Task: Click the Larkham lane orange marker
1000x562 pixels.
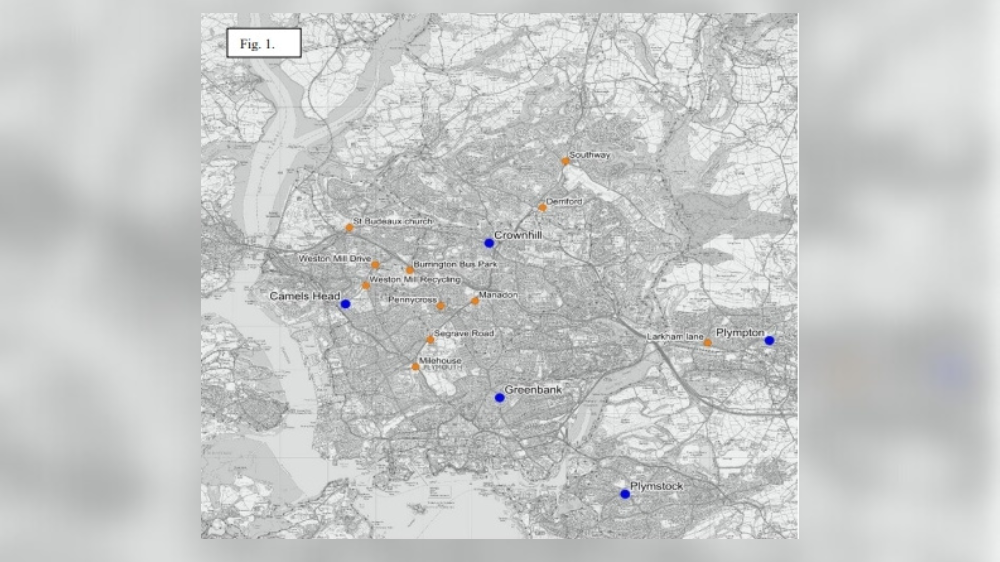Action: [x=707, y=343]
